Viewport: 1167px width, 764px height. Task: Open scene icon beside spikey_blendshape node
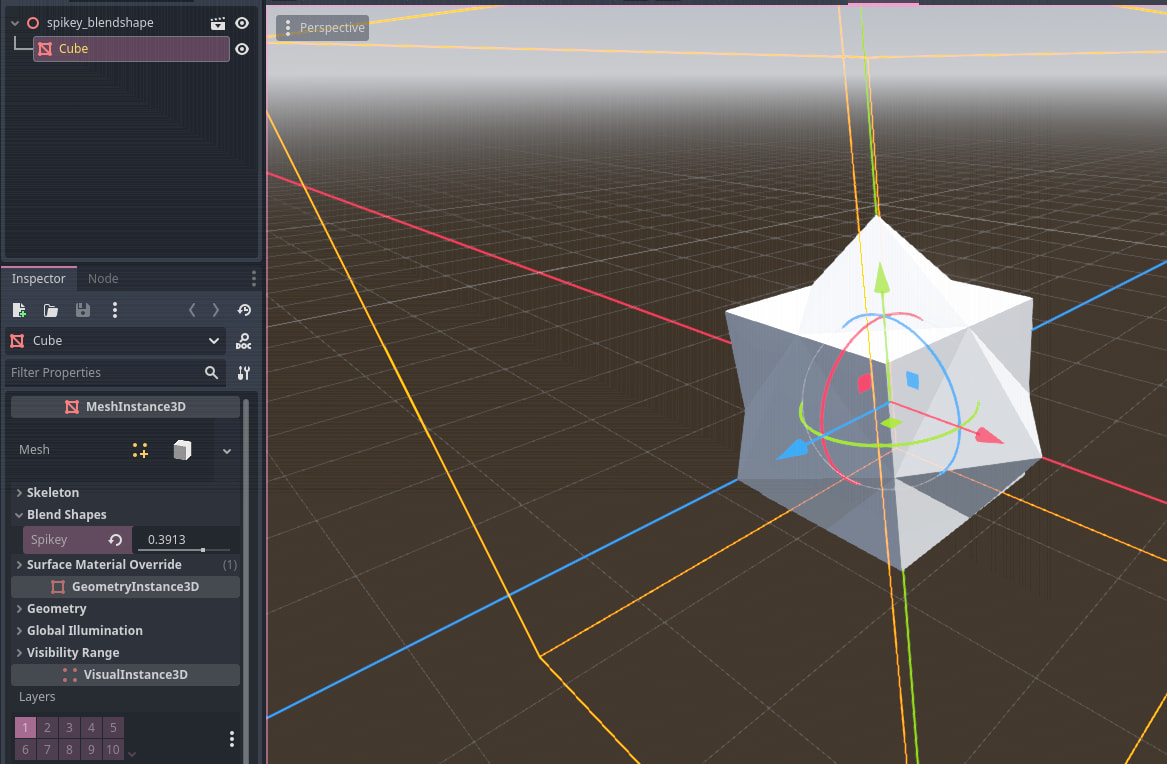point(218,23)
